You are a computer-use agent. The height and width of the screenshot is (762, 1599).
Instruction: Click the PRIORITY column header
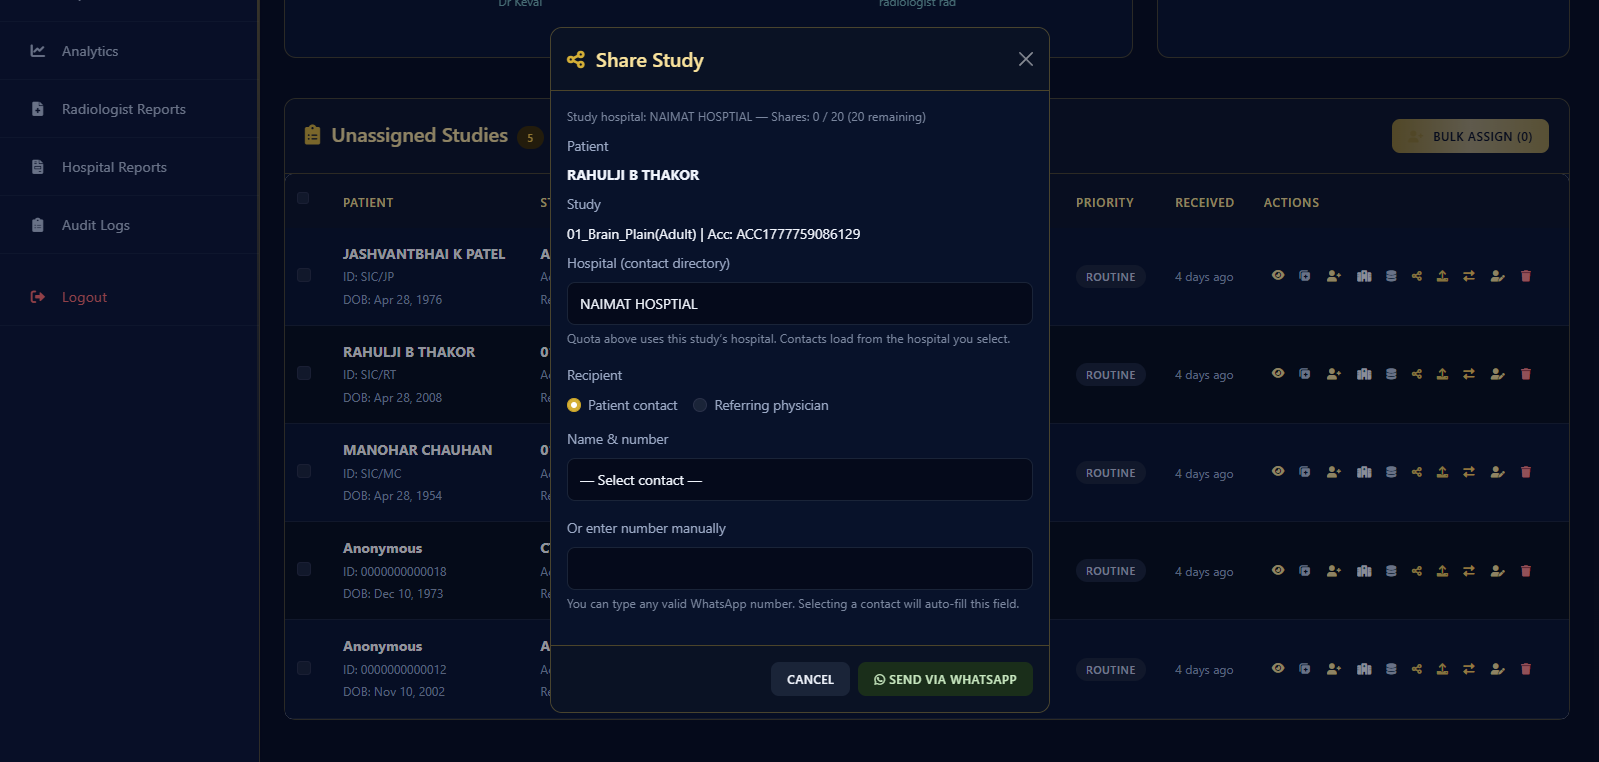tap(1105, 202)
